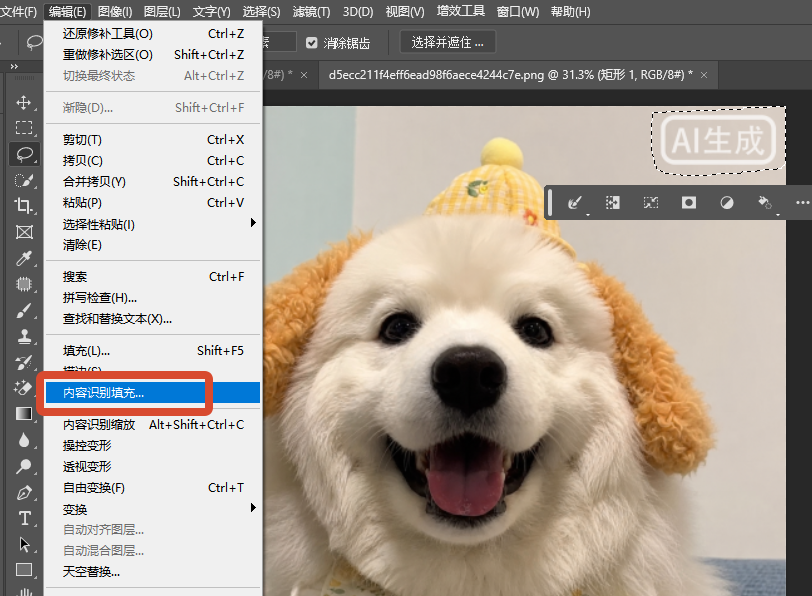Select the Rectangle shape tool
Image resolution: width=812 pixels, height=596 pixels.
[24, 570]
